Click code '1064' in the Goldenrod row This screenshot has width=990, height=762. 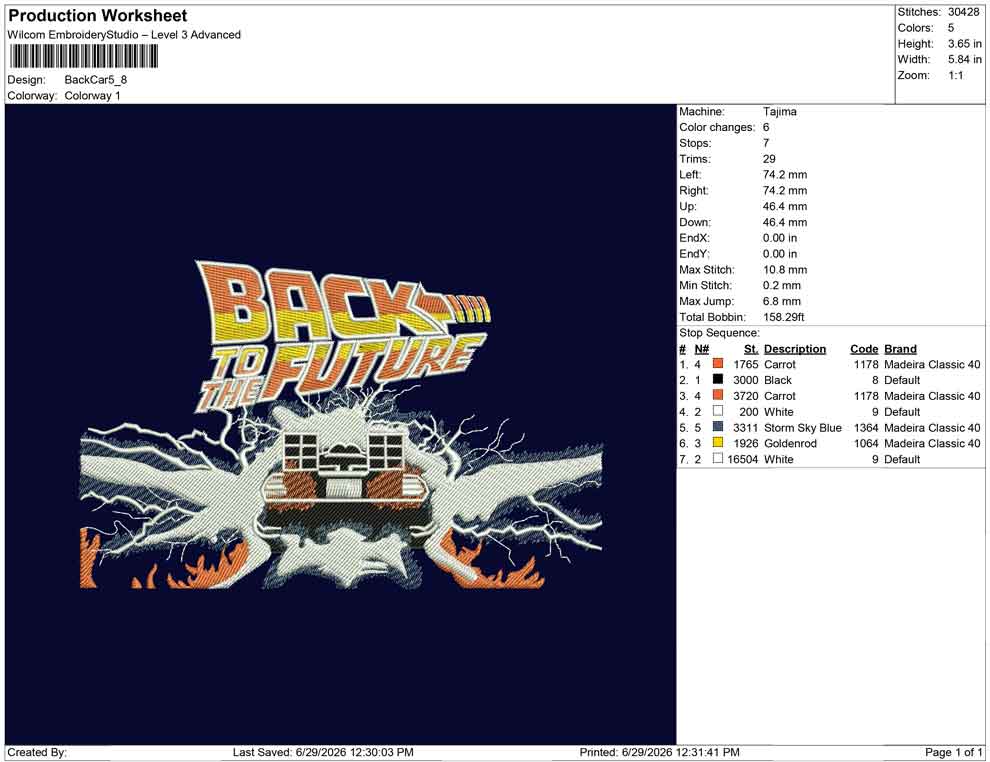click(x=866, y=443)
